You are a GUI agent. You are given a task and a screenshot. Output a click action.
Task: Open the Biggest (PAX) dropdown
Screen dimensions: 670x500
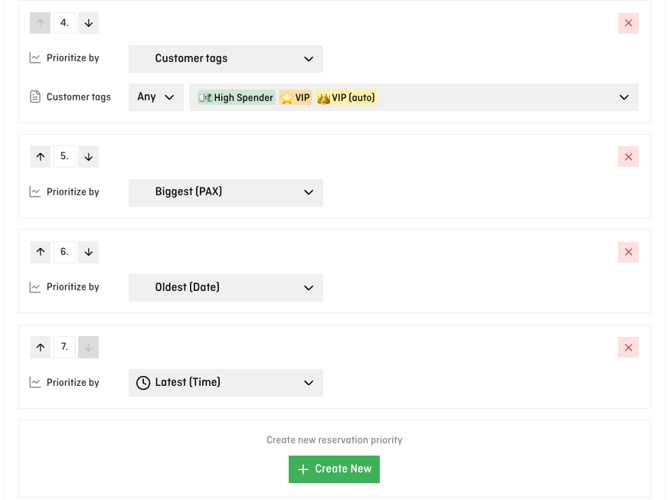[x=225, y=192]
